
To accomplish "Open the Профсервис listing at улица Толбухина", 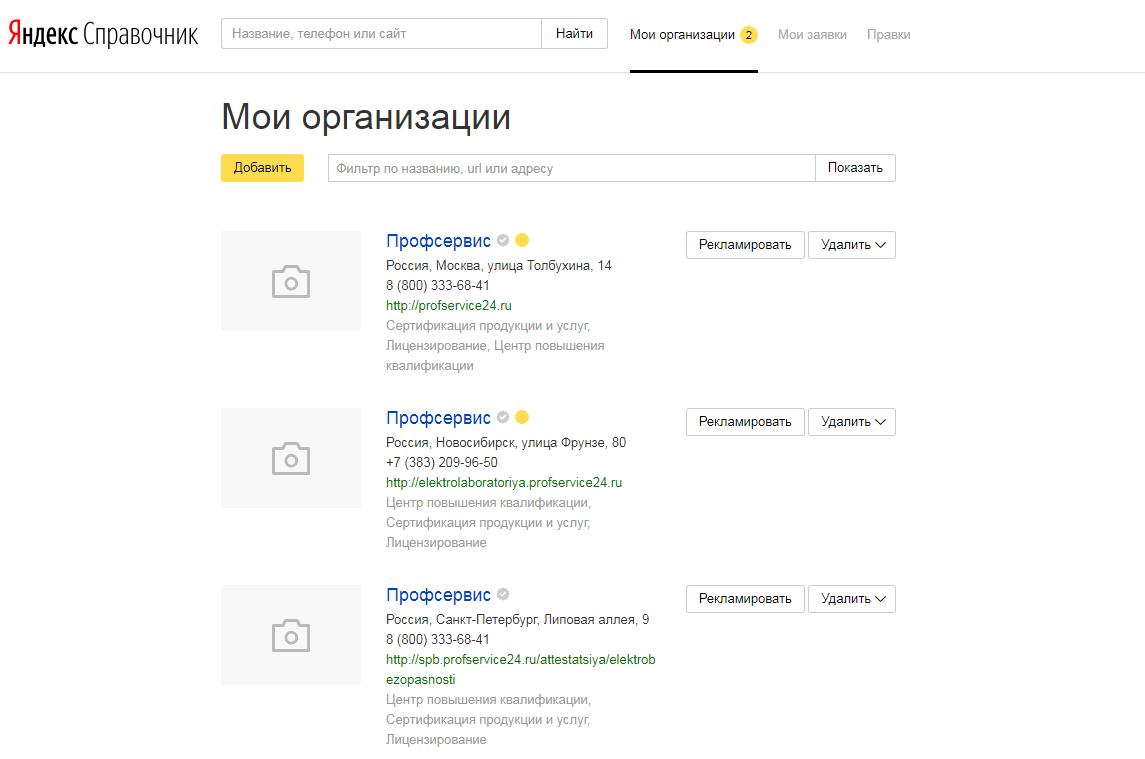I will point(438,241).
